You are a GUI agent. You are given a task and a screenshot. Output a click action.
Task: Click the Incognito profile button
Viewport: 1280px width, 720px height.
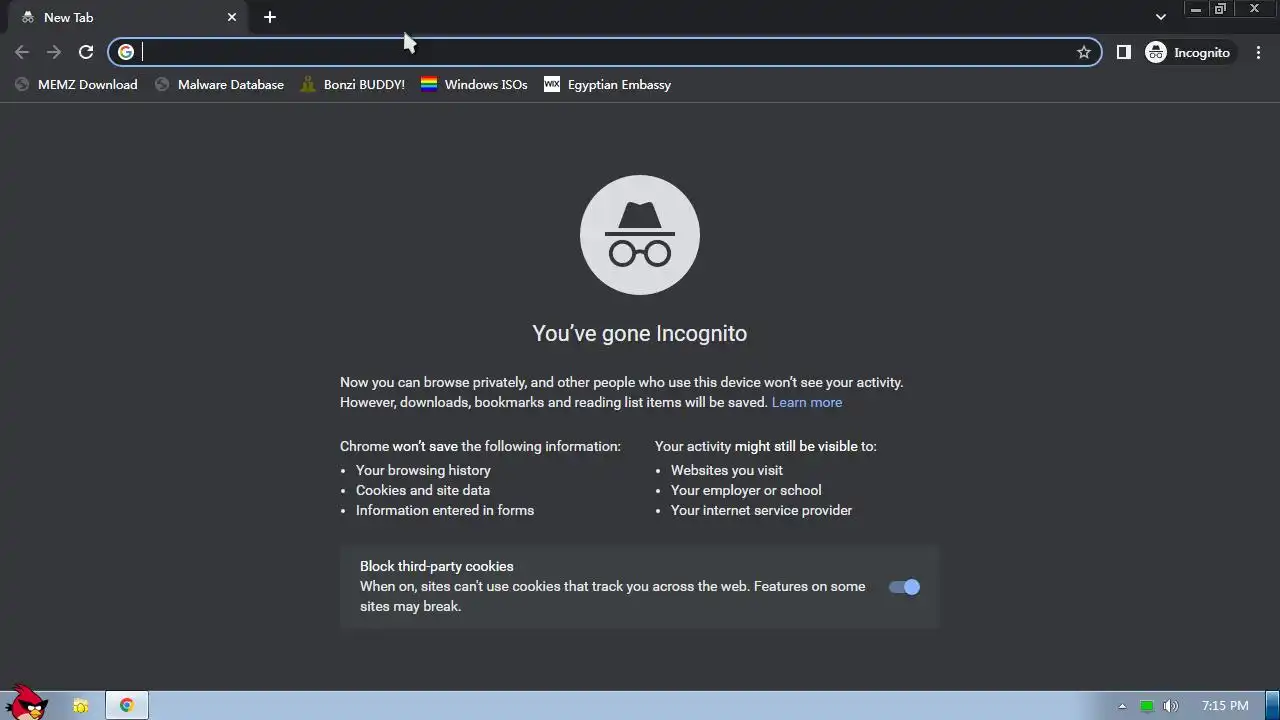click(1188, 52)
